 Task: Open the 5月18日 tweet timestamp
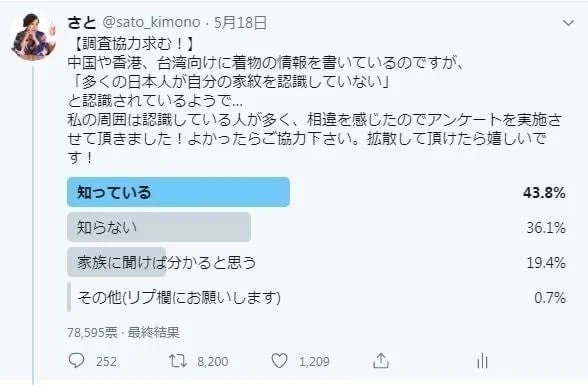pos(240,23)
